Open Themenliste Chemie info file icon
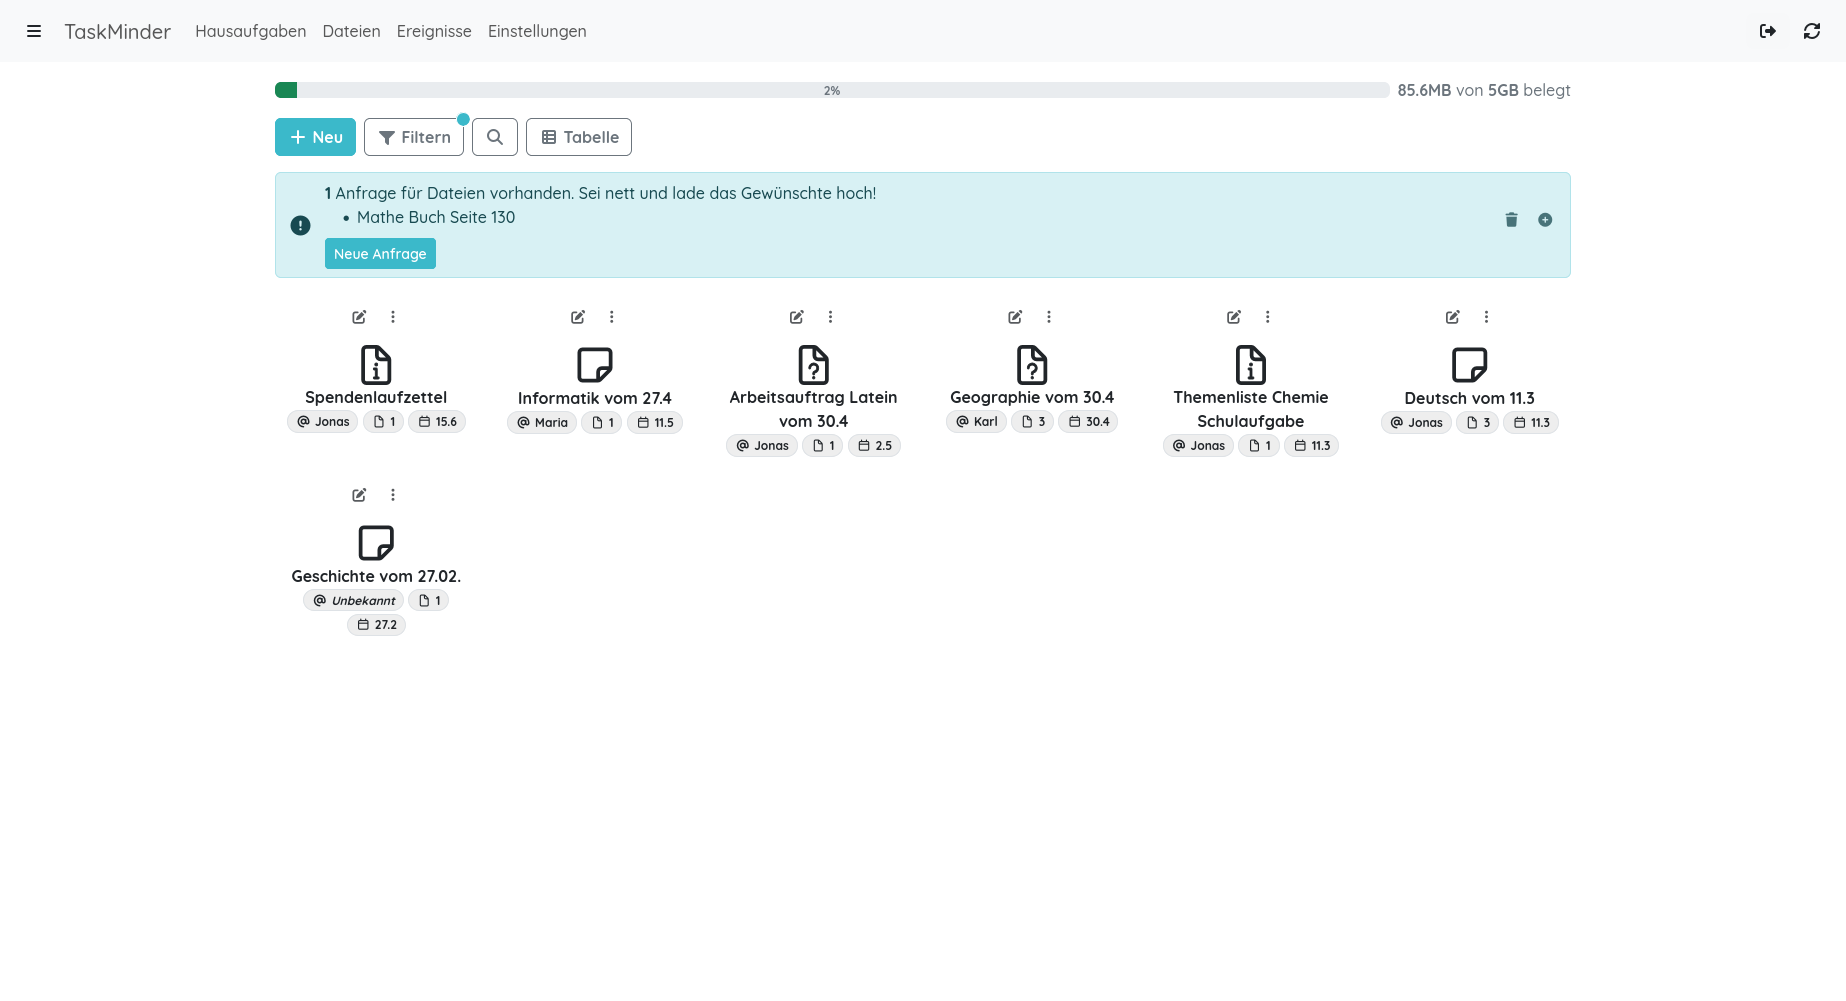The width and height of the screenshot is (1846, 1001). coord(1251,365)
